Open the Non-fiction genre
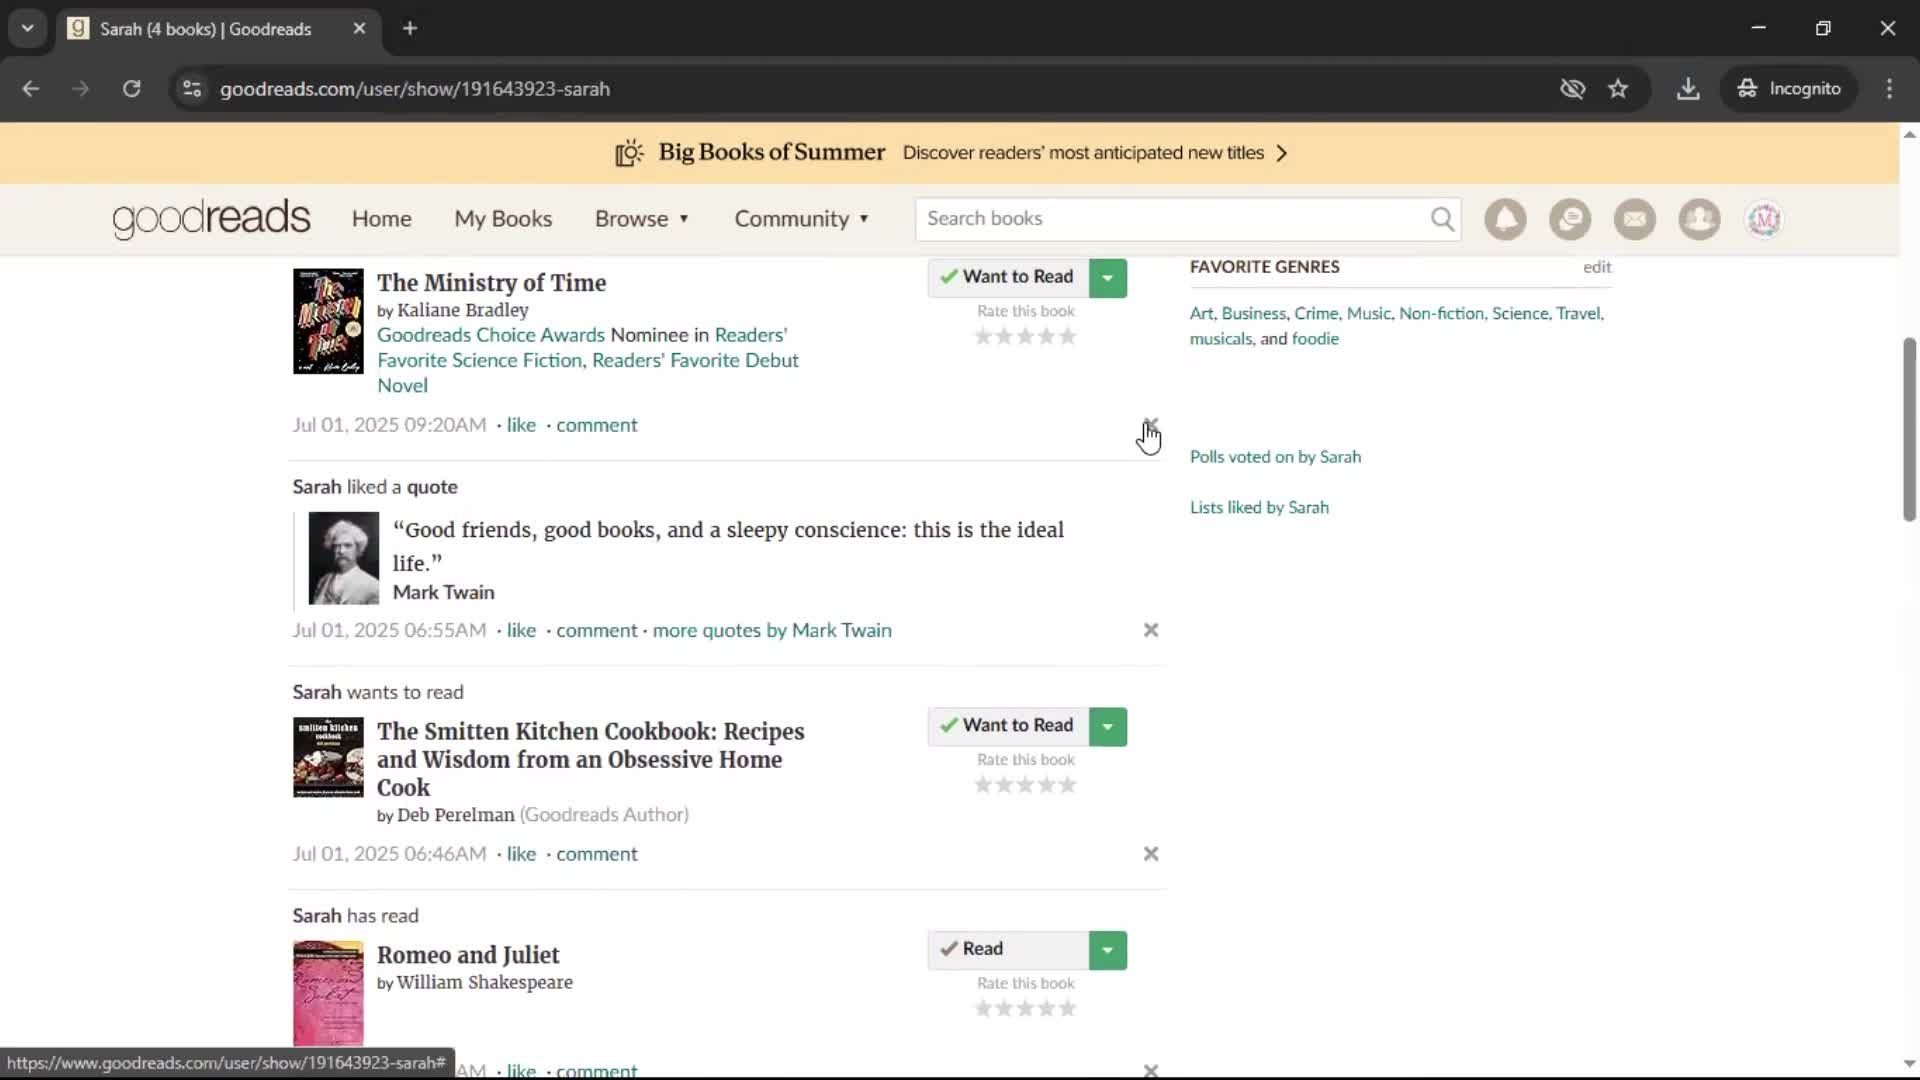 tap(1441, 313)
